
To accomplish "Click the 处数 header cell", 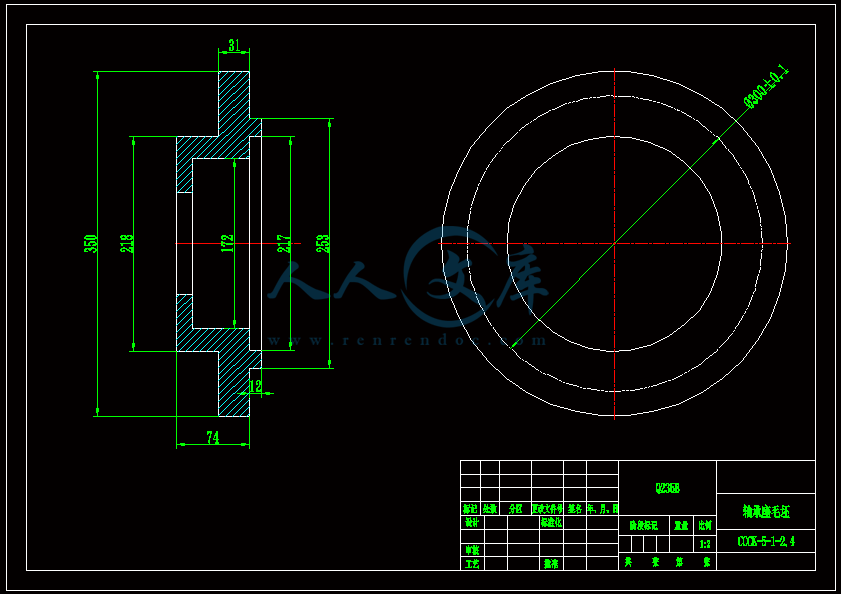I will point(490,509).
